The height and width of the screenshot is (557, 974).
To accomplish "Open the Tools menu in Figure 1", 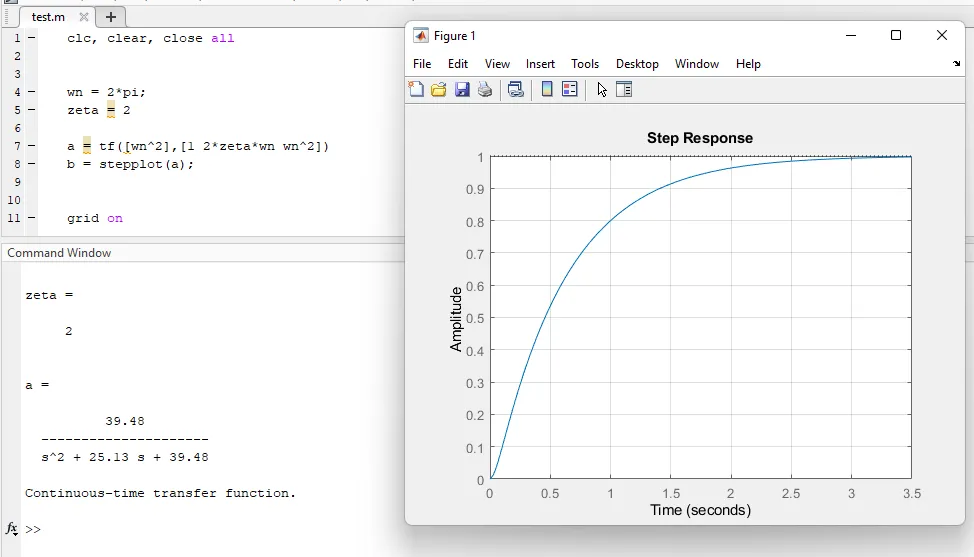I will [585, 64].
